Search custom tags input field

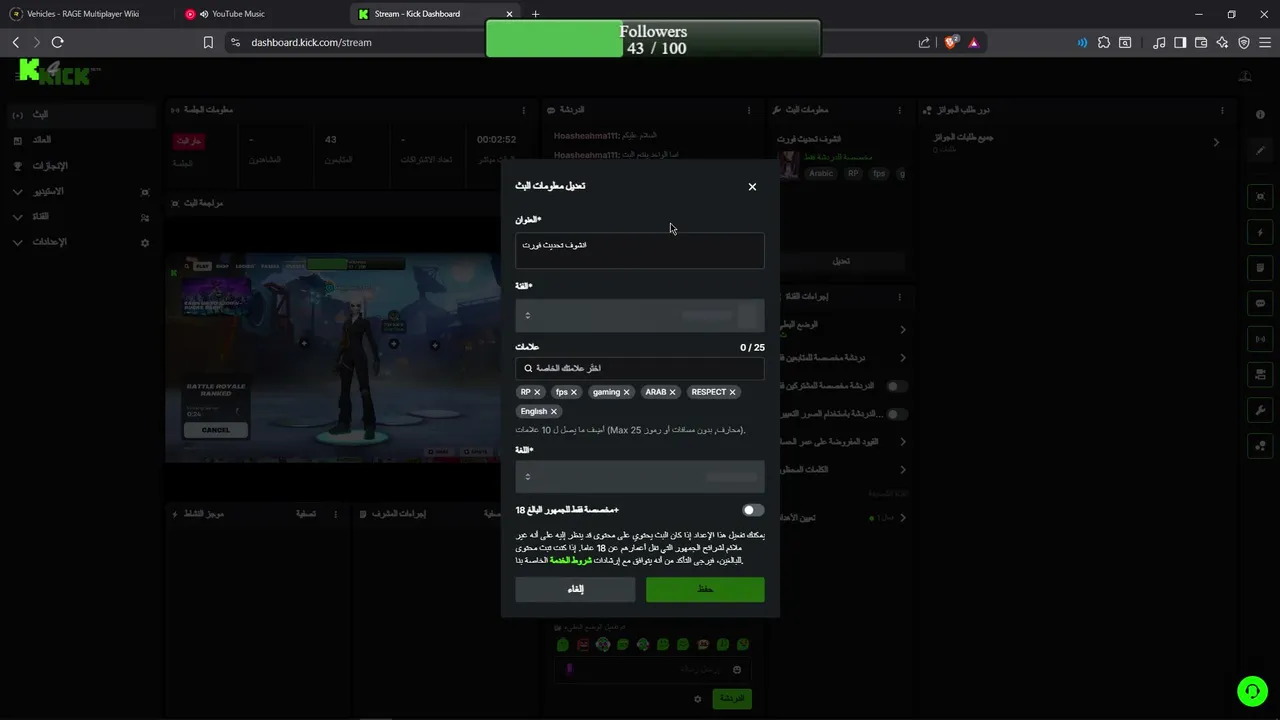640,368
